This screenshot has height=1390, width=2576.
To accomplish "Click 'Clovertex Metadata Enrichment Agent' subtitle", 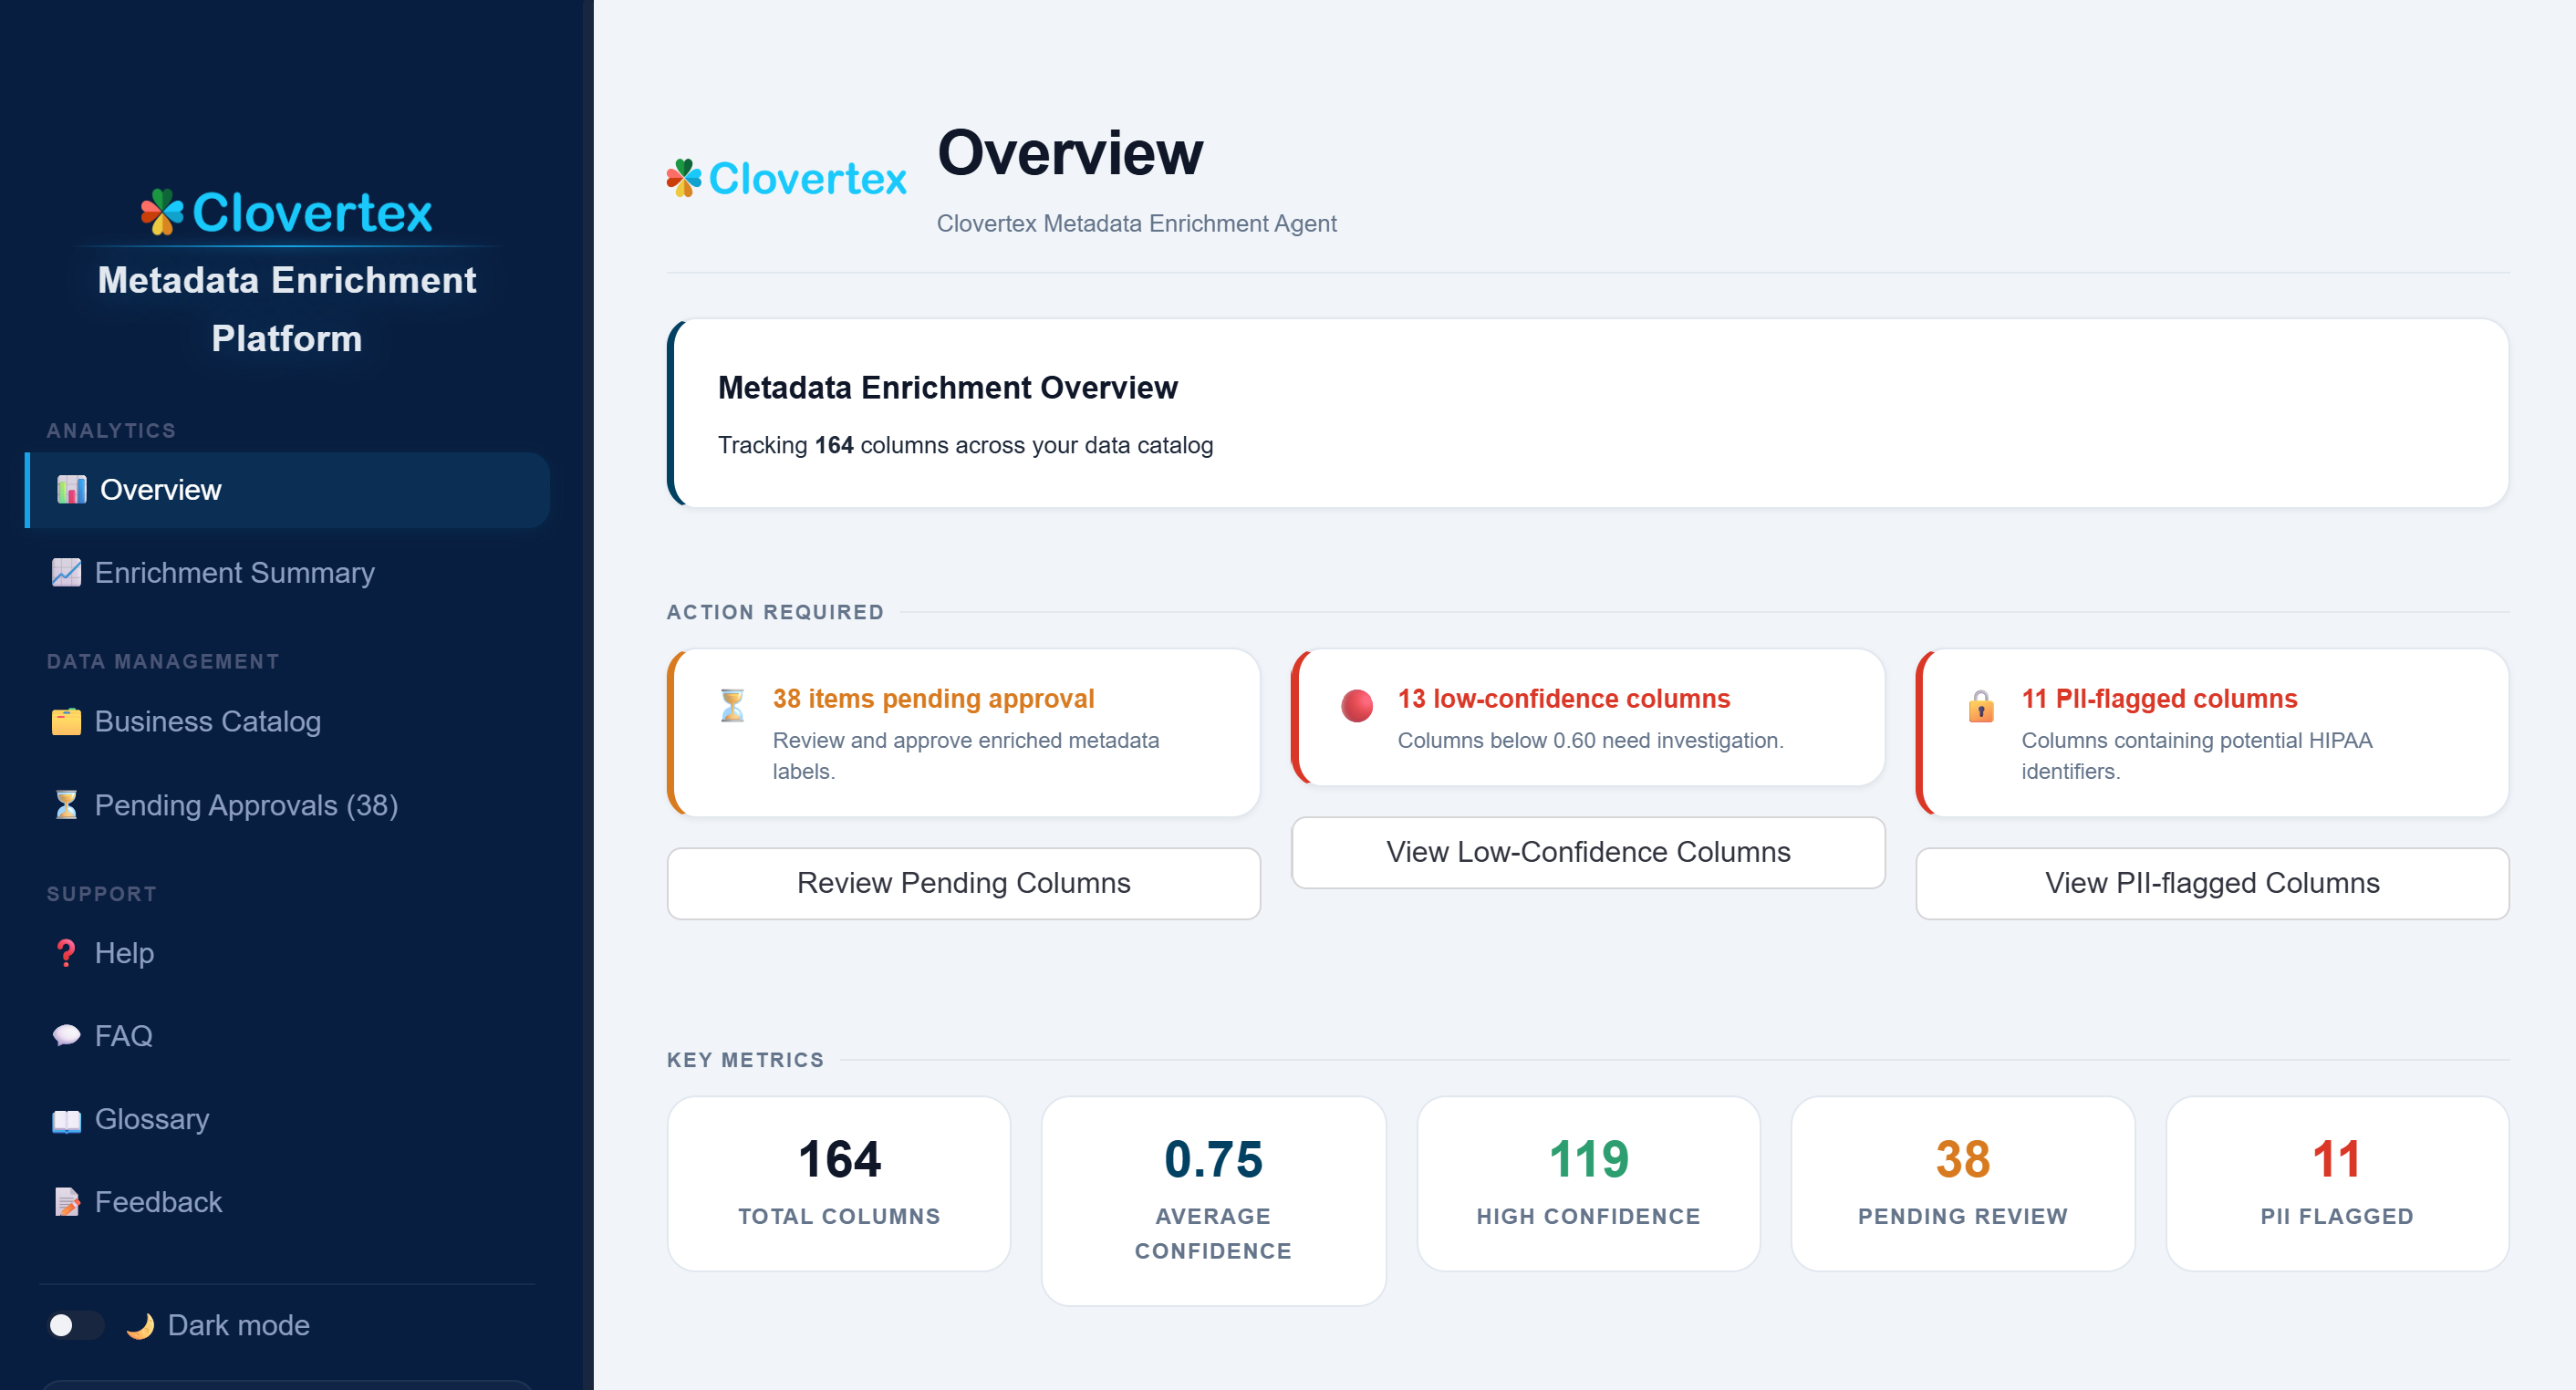I will [x=1136, y=223].
